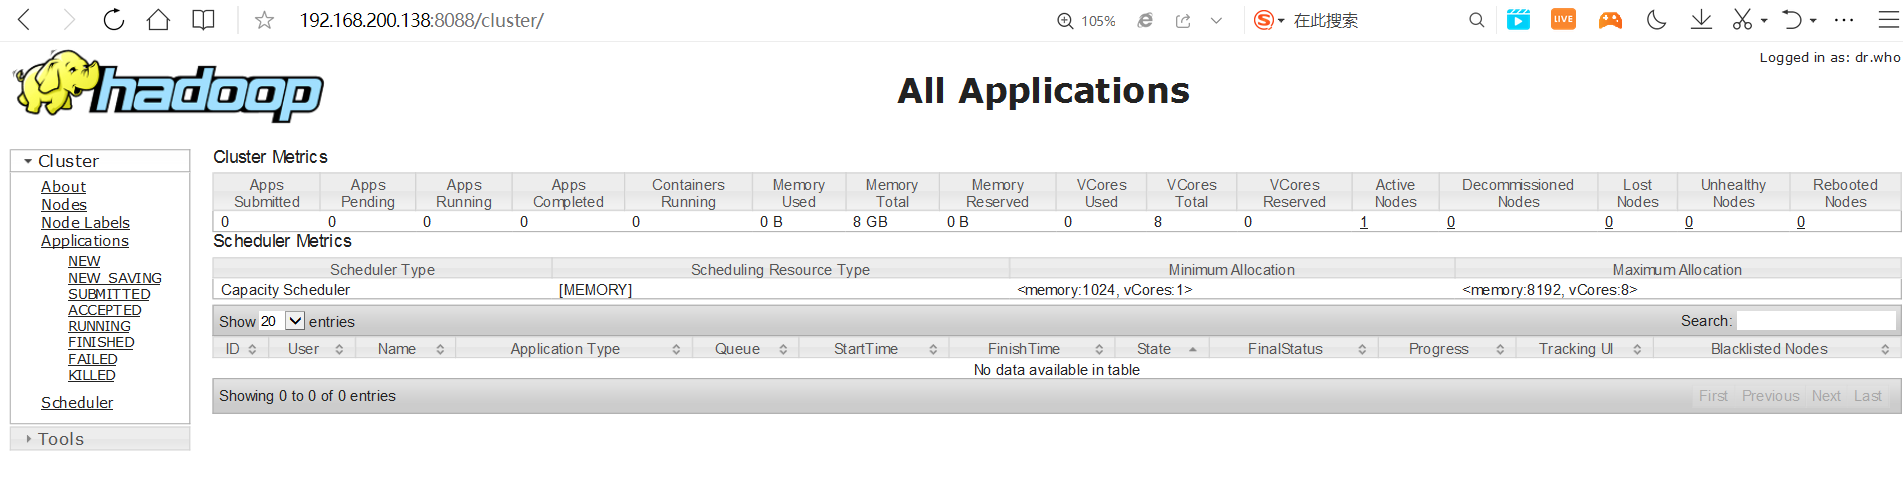Sort table by the Application Type column
This screenshot has height=498, width=1903.
565,349
